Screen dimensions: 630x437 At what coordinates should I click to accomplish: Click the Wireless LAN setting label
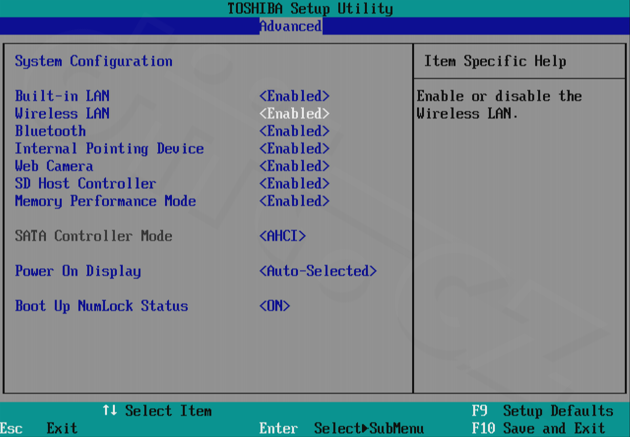[x=62, y=113]
